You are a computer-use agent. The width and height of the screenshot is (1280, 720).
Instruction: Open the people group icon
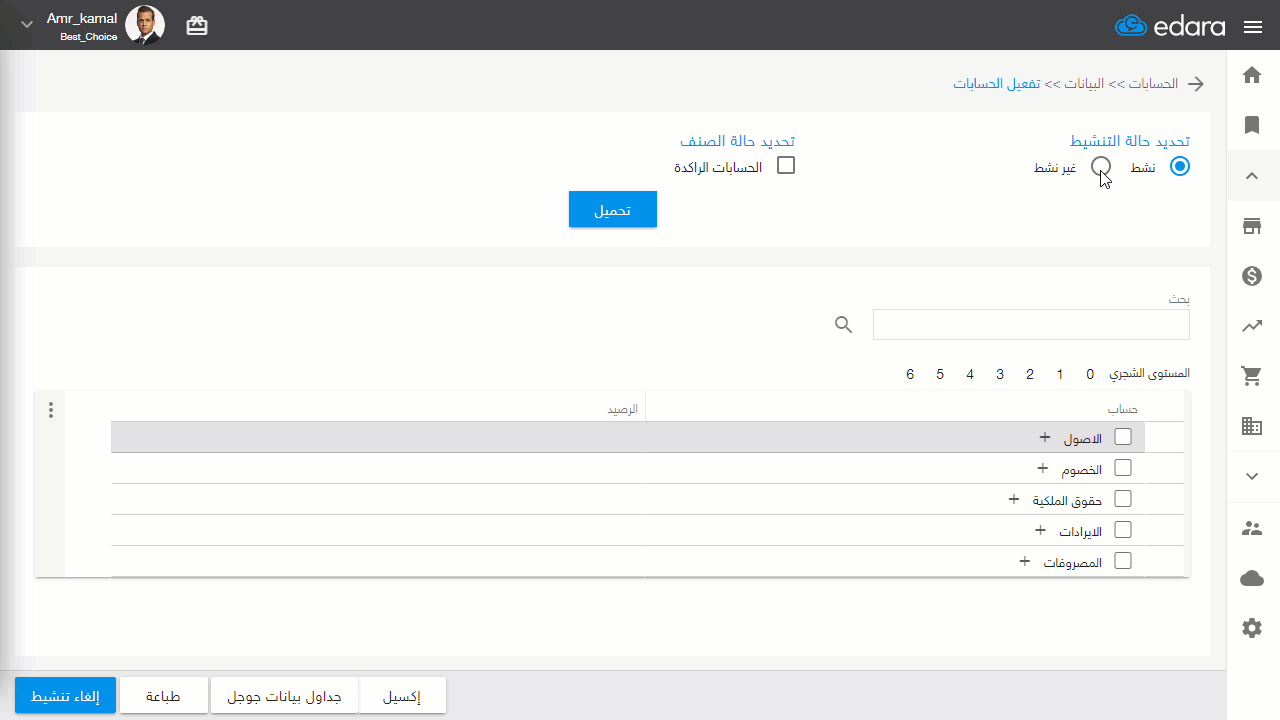click(1251, 527)
